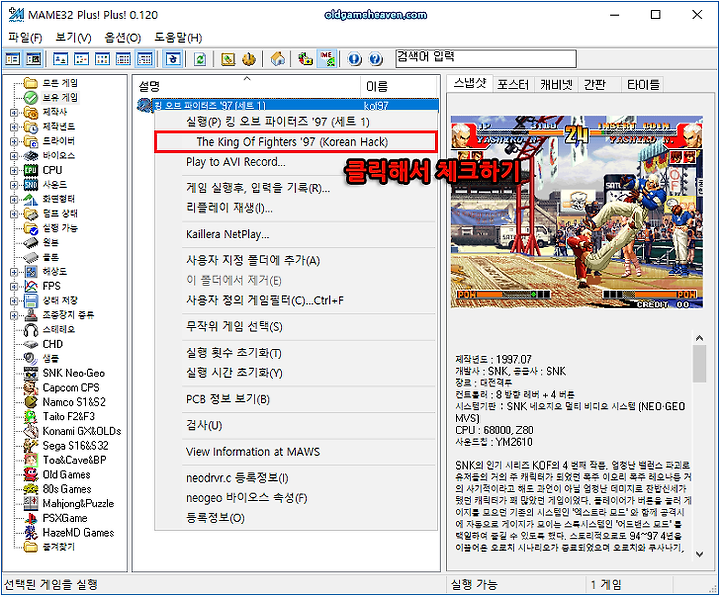This screenshot has width=720, height=597.
Task: Expand the first plus node under owned games
Action: [x=14, y=112]
